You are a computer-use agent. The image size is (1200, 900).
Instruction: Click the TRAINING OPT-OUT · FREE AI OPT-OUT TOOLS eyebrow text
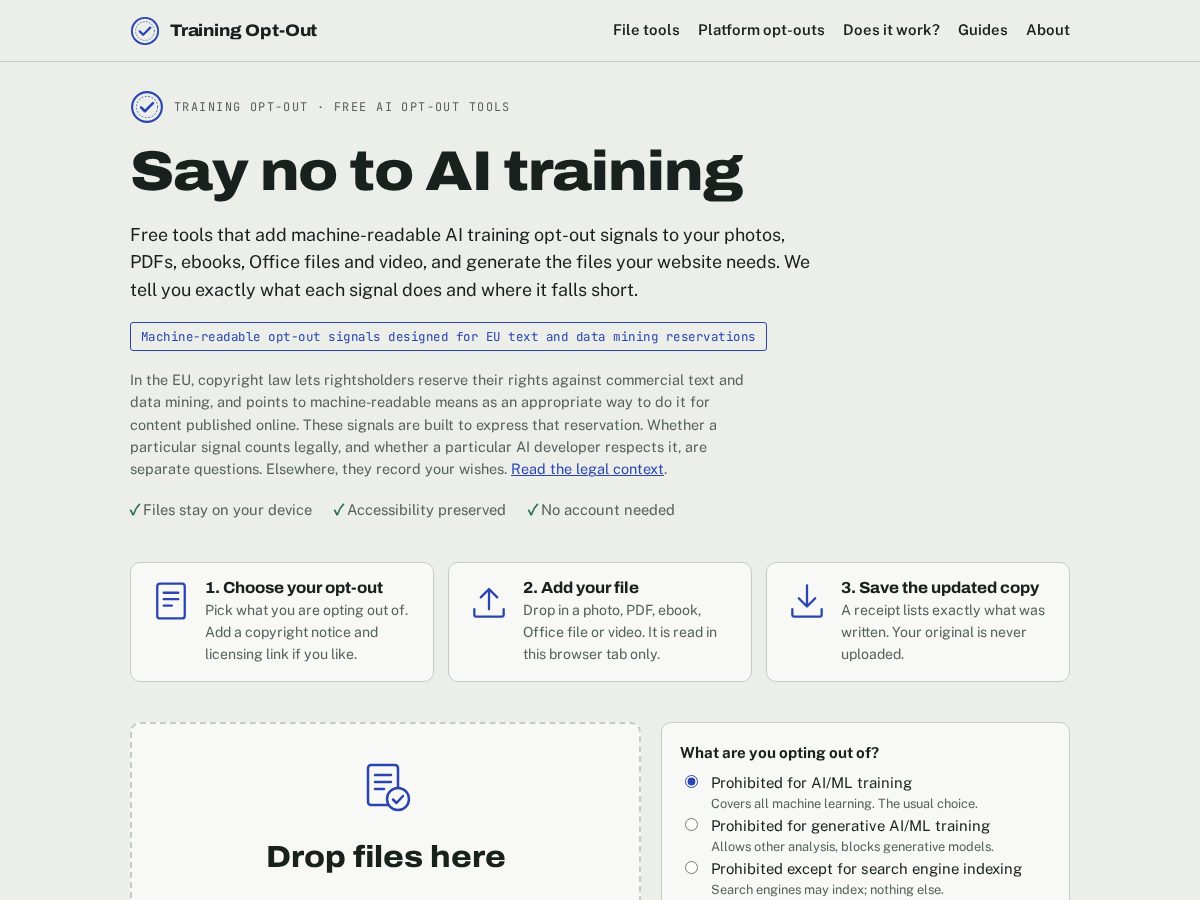pos(342,107)
